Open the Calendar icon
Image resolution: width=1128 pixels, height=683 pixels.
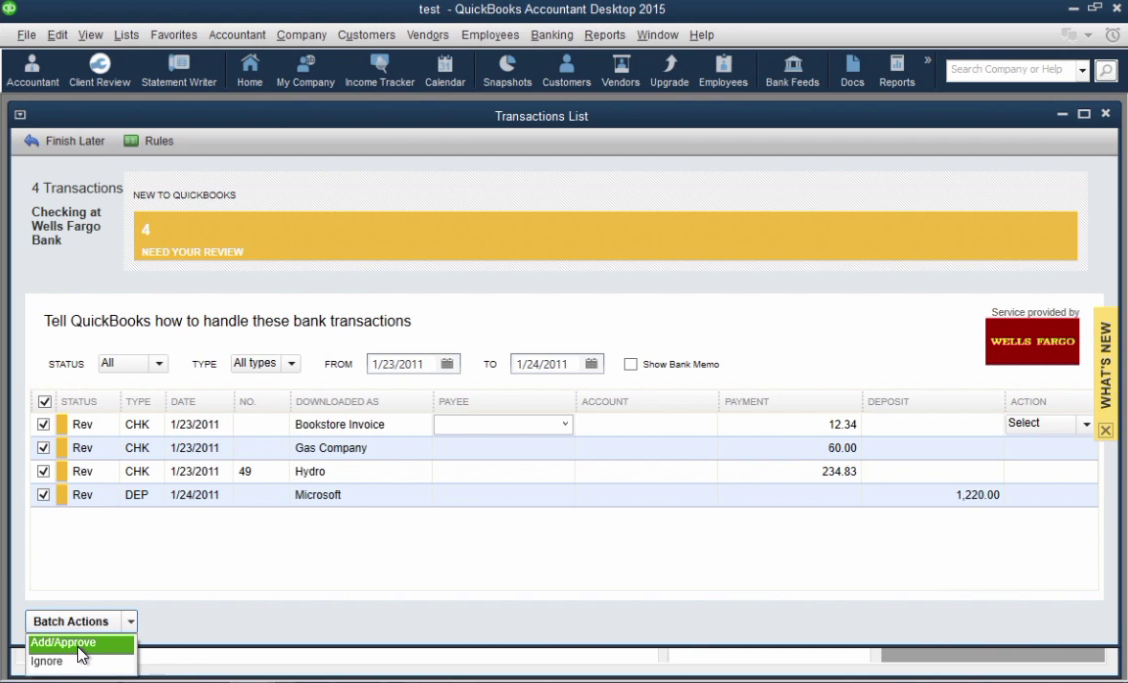(x=445, y=71)
